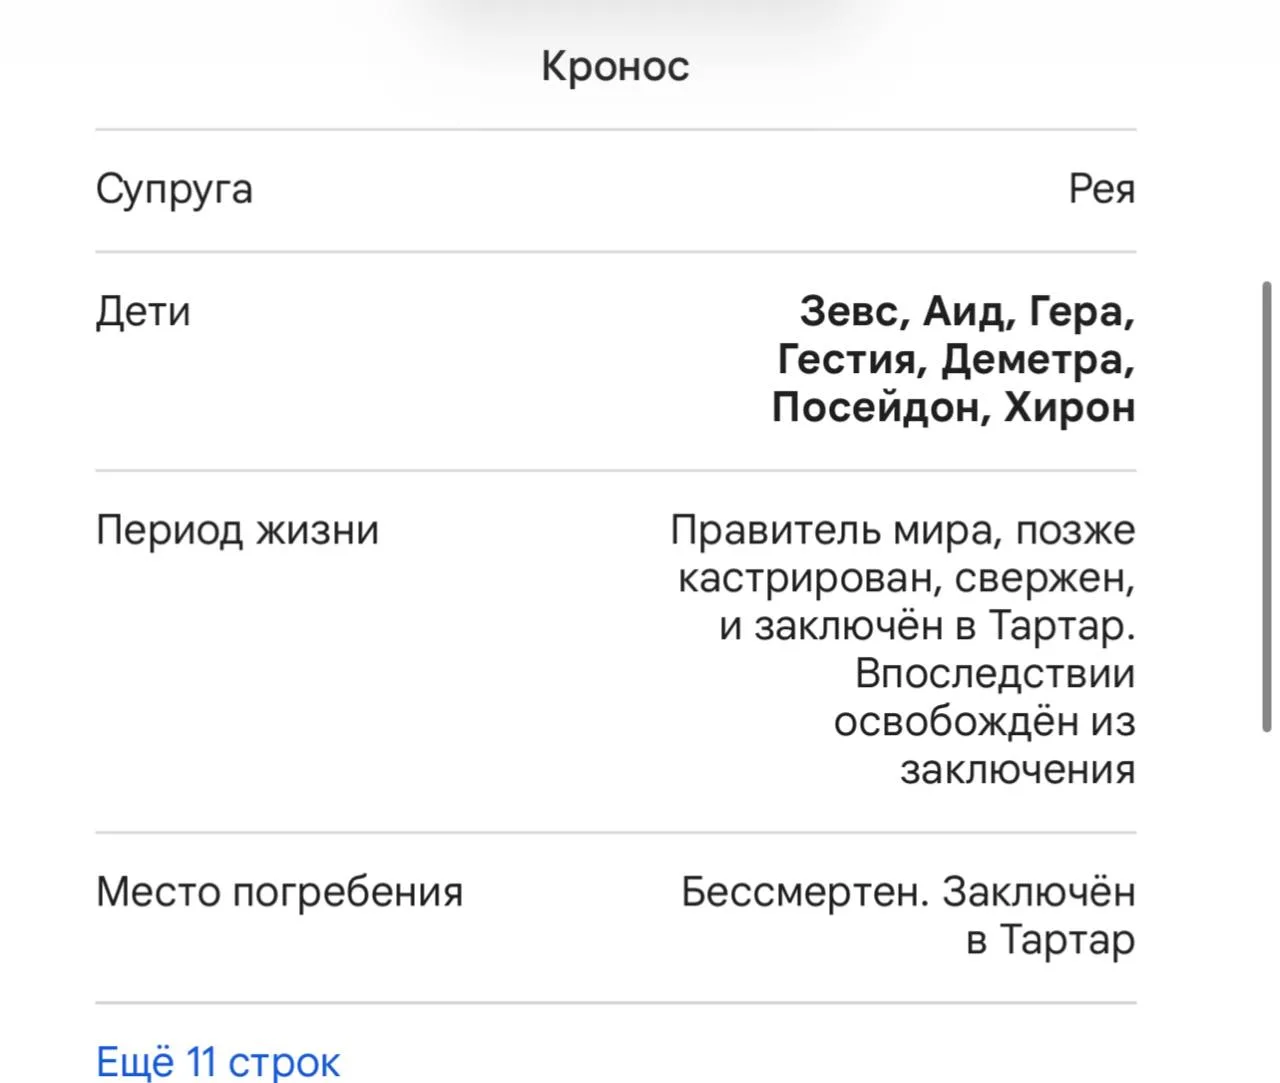Select the "Супруга" row label

tap(174, 190)
